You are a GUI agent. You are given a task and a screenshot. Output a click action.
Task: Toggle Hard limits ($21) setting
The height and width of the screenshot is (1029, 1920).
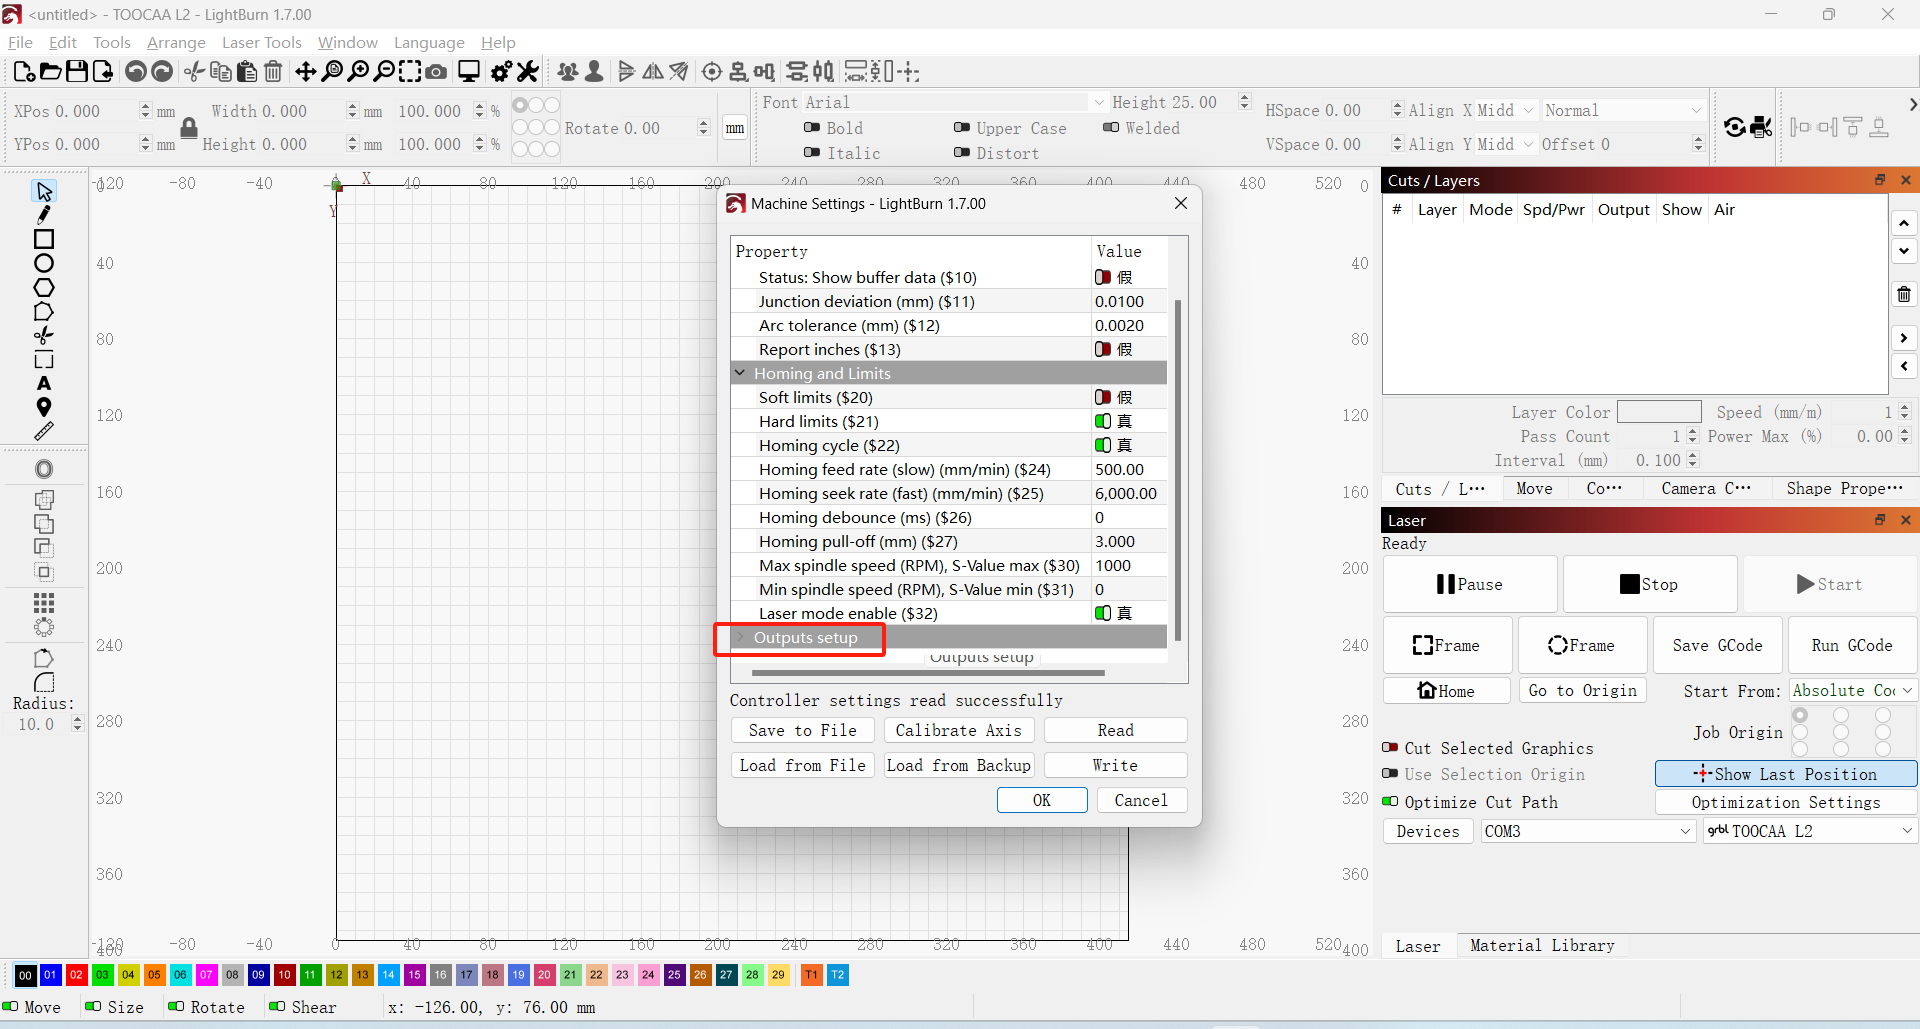[x=1103, y=421]
